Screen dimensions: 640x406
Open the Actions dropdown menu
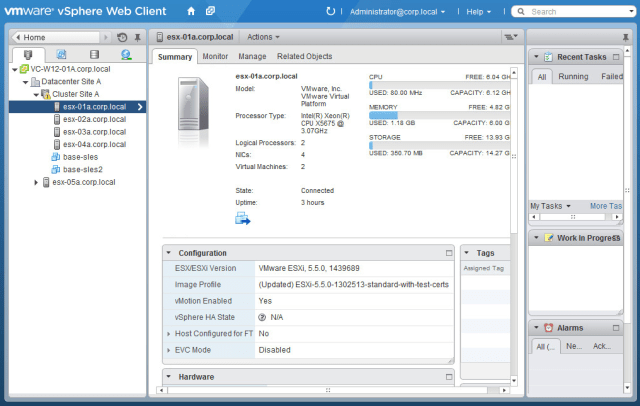(265, 36)
